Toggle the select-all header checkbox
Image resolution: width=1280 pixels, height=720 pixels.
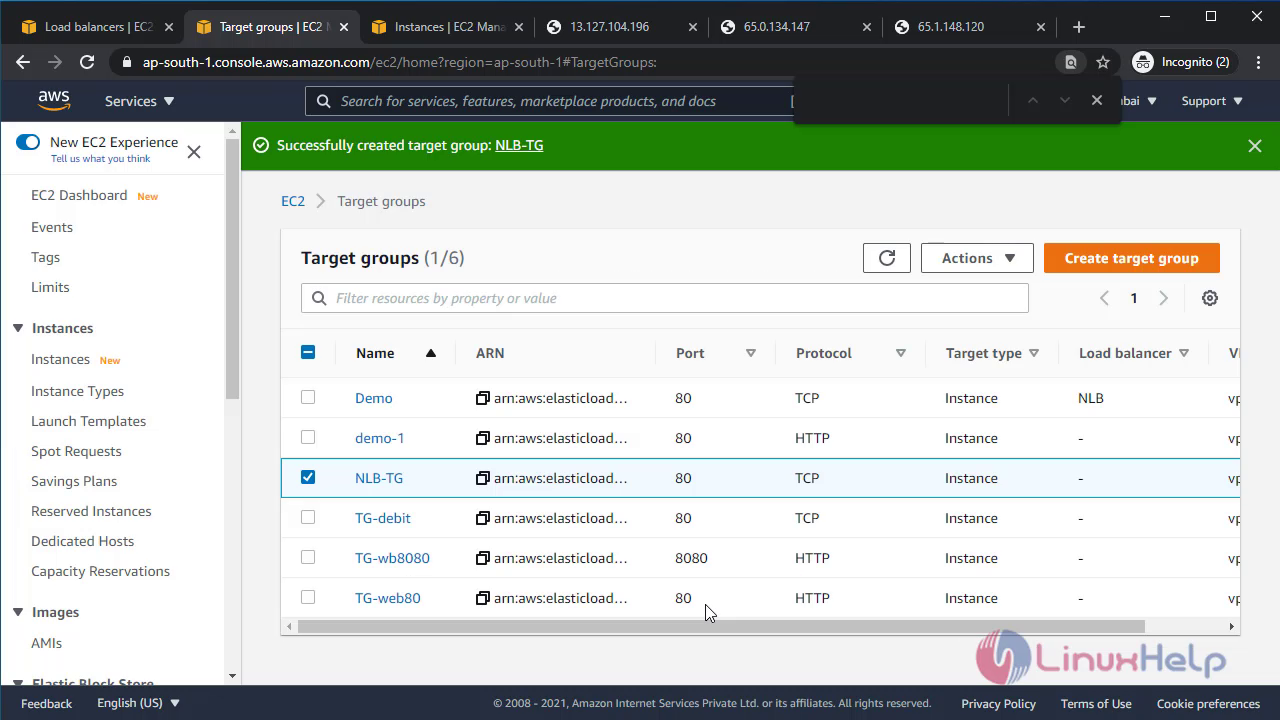point(308,352)
